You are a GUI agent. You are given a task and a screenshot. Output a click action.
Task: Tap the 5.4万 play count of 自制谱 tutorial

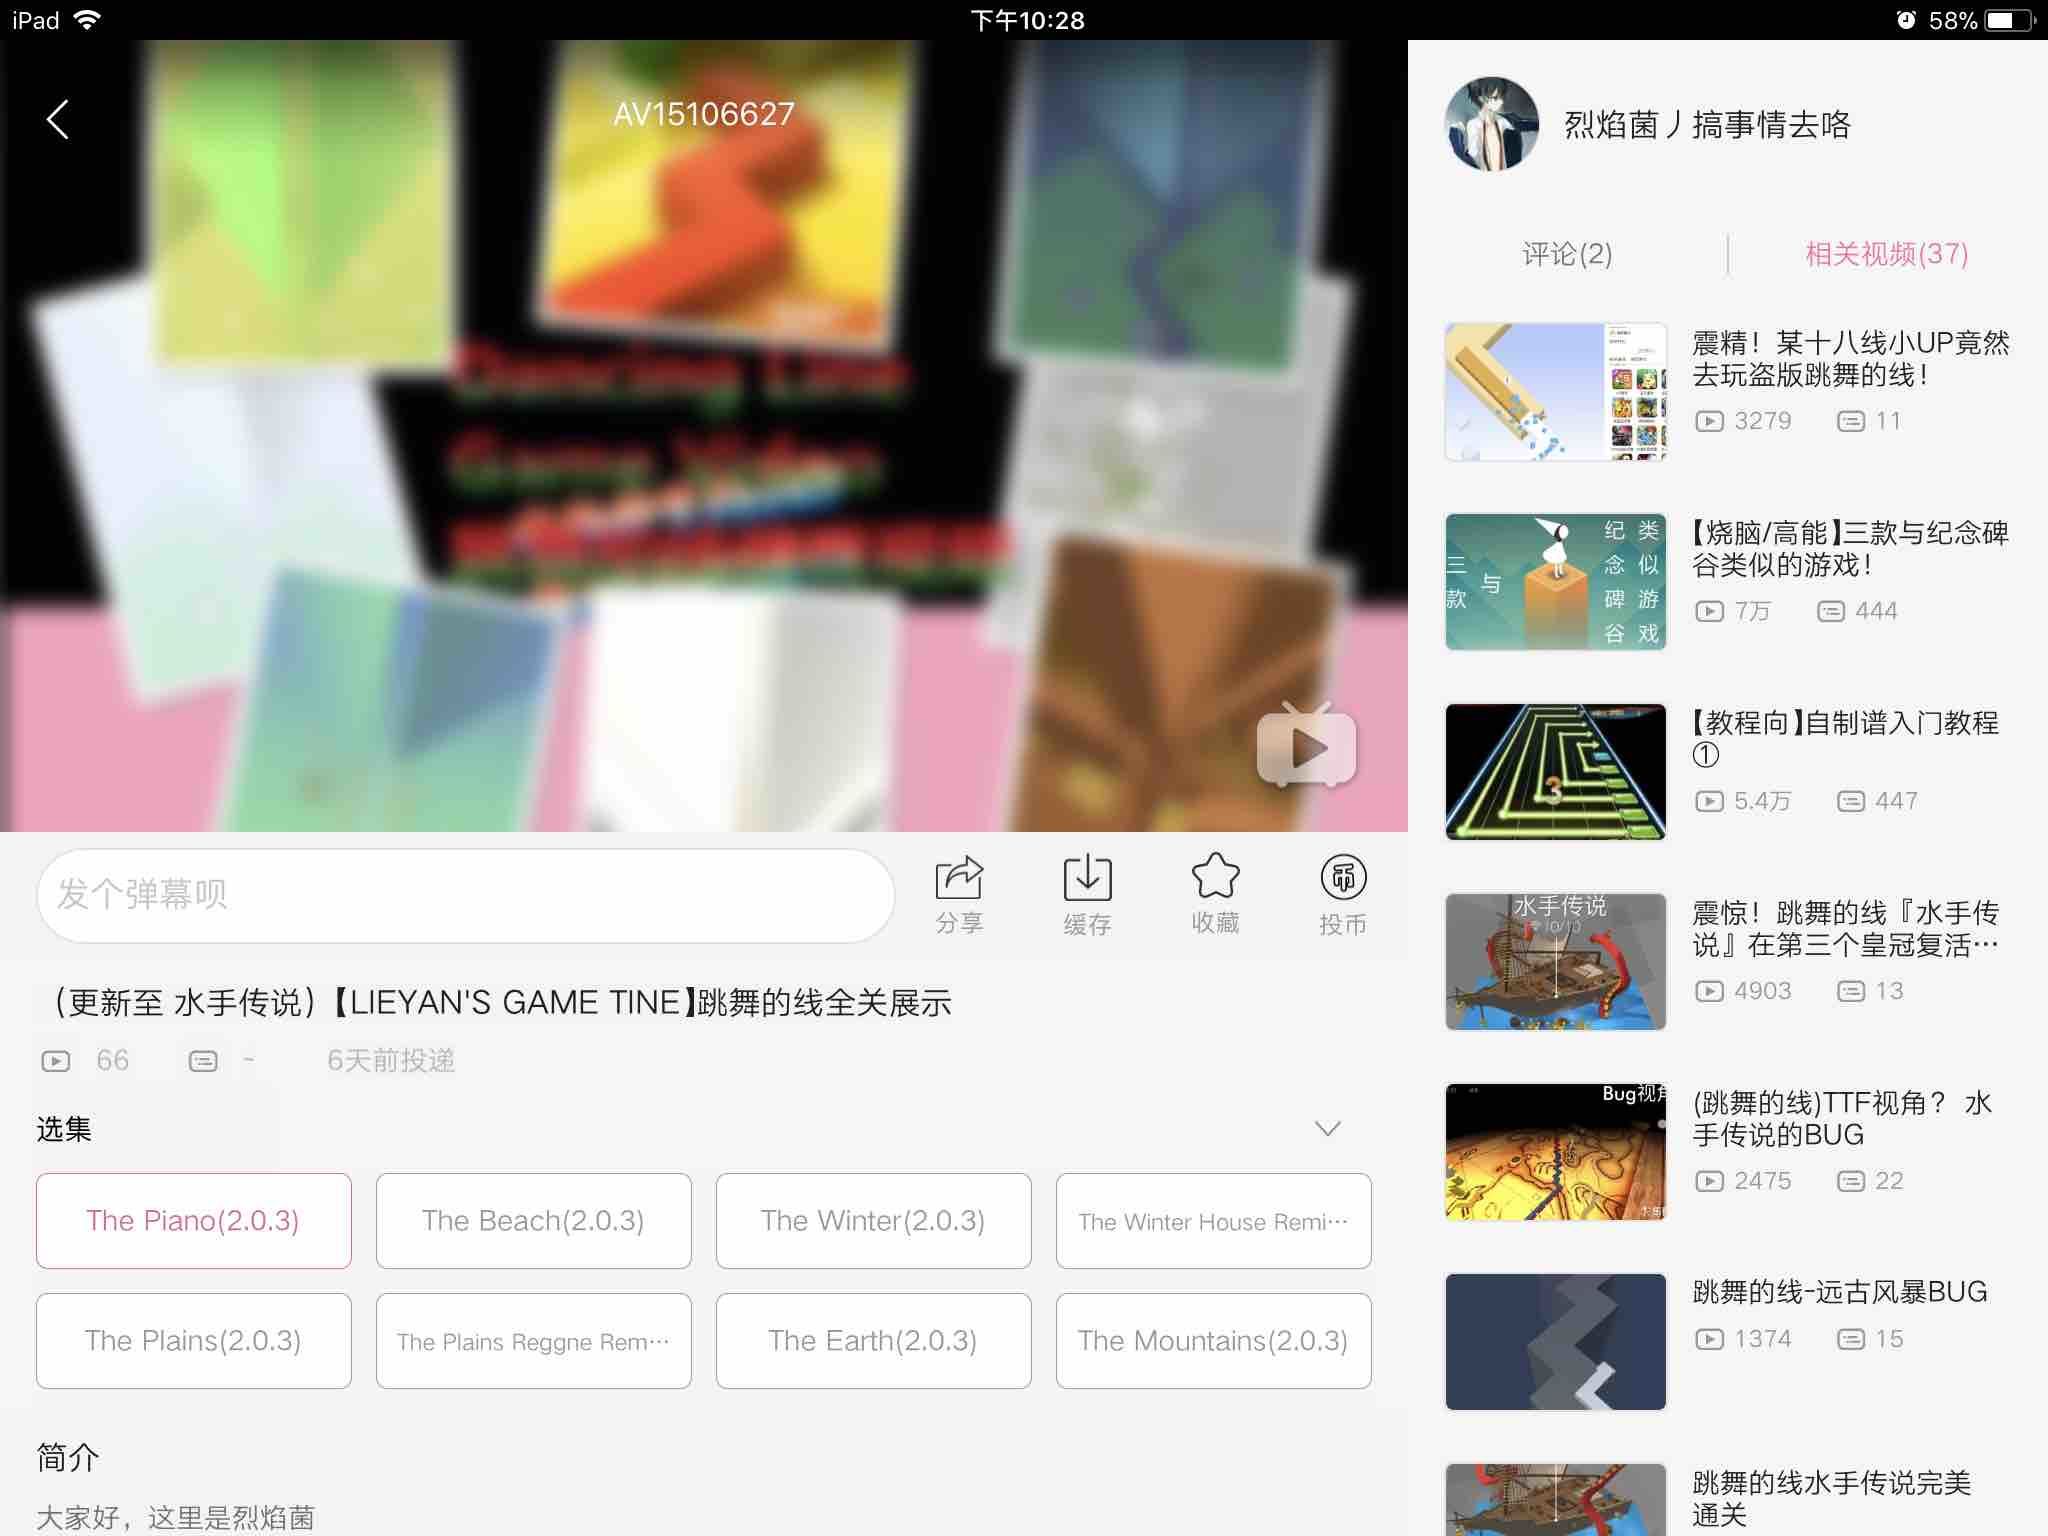tap(1763, 801)
